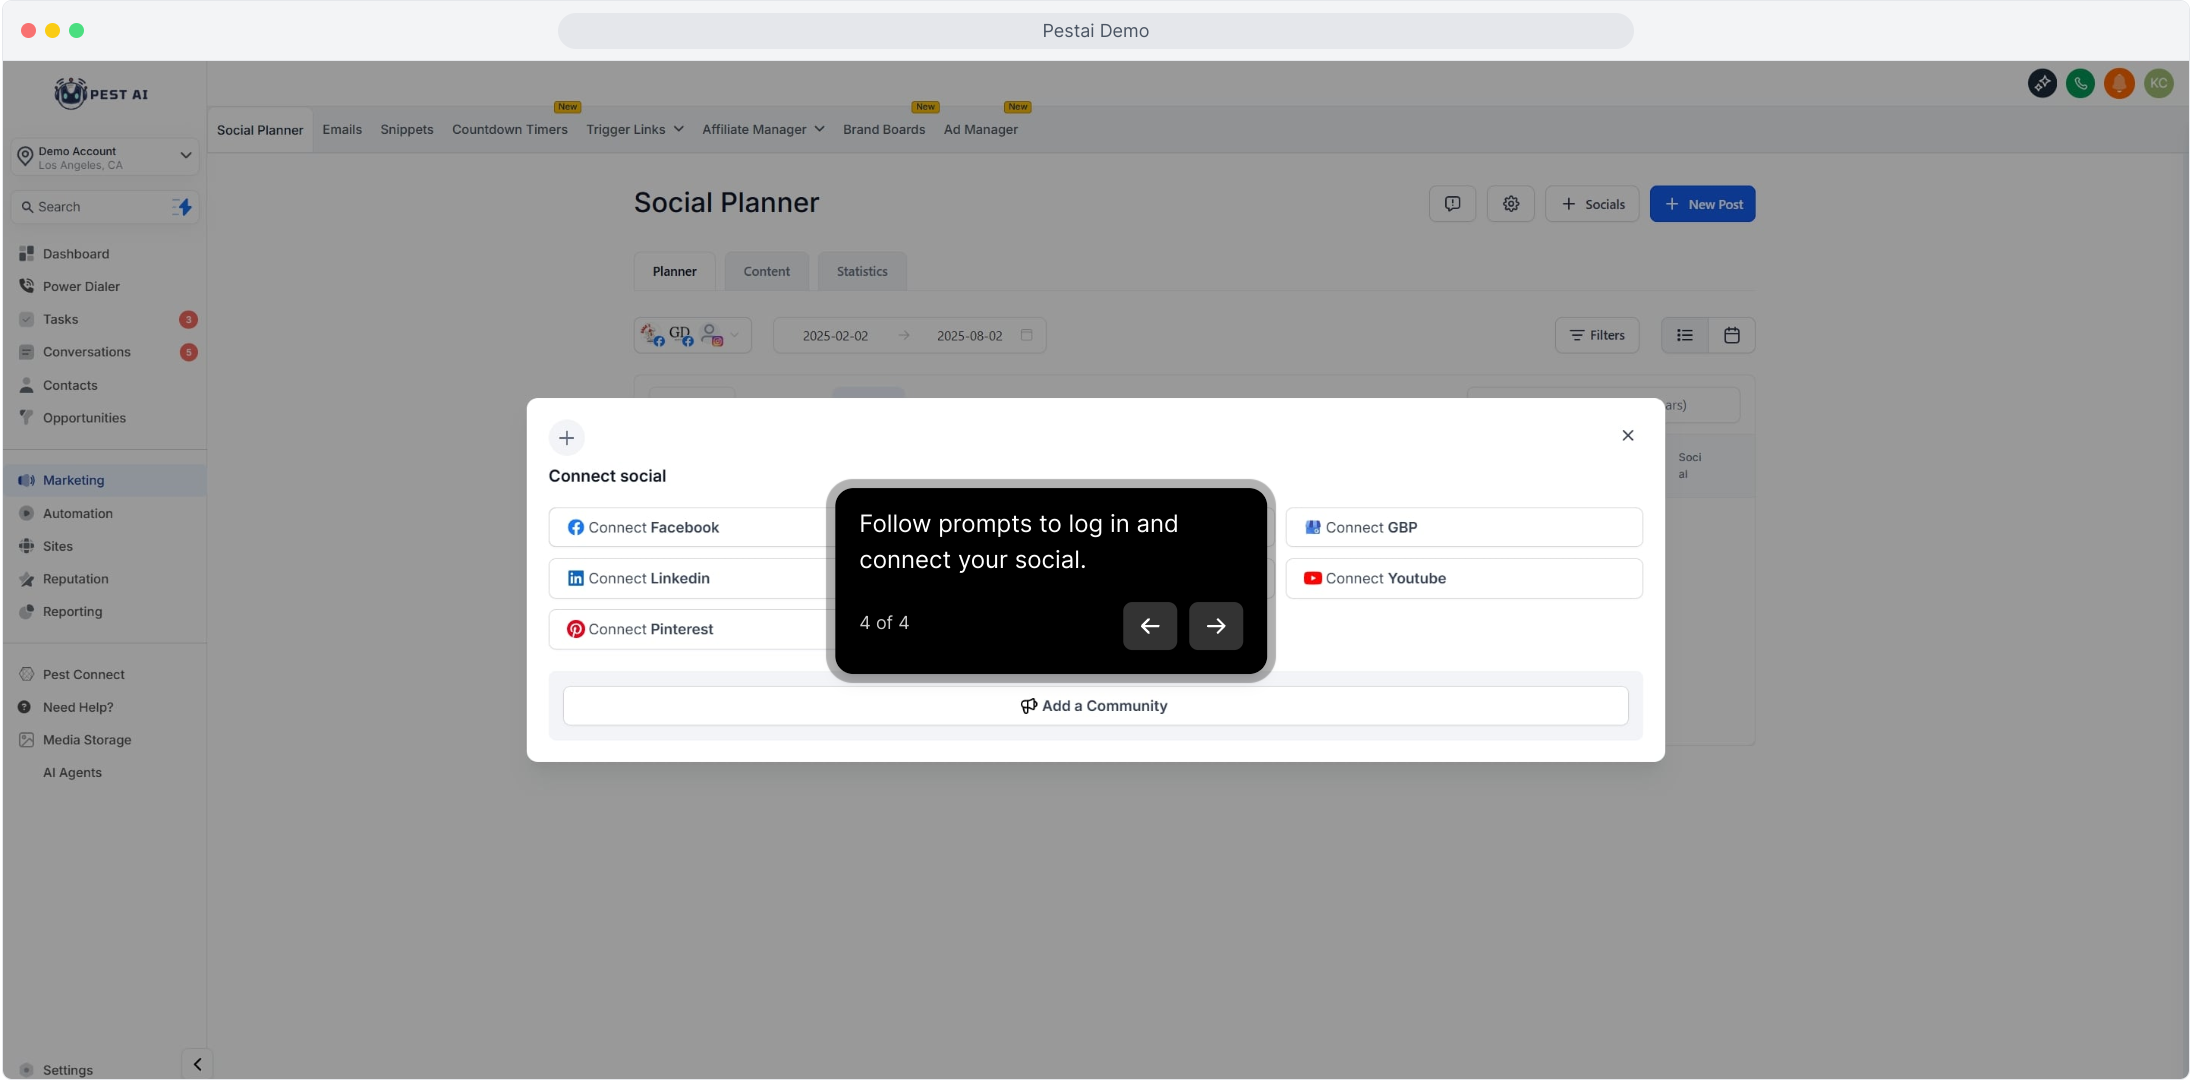This screenshot has width=2192, height=1080.
Task: Open Sites section
Action: pyautogui.click(x=57, y=546)
